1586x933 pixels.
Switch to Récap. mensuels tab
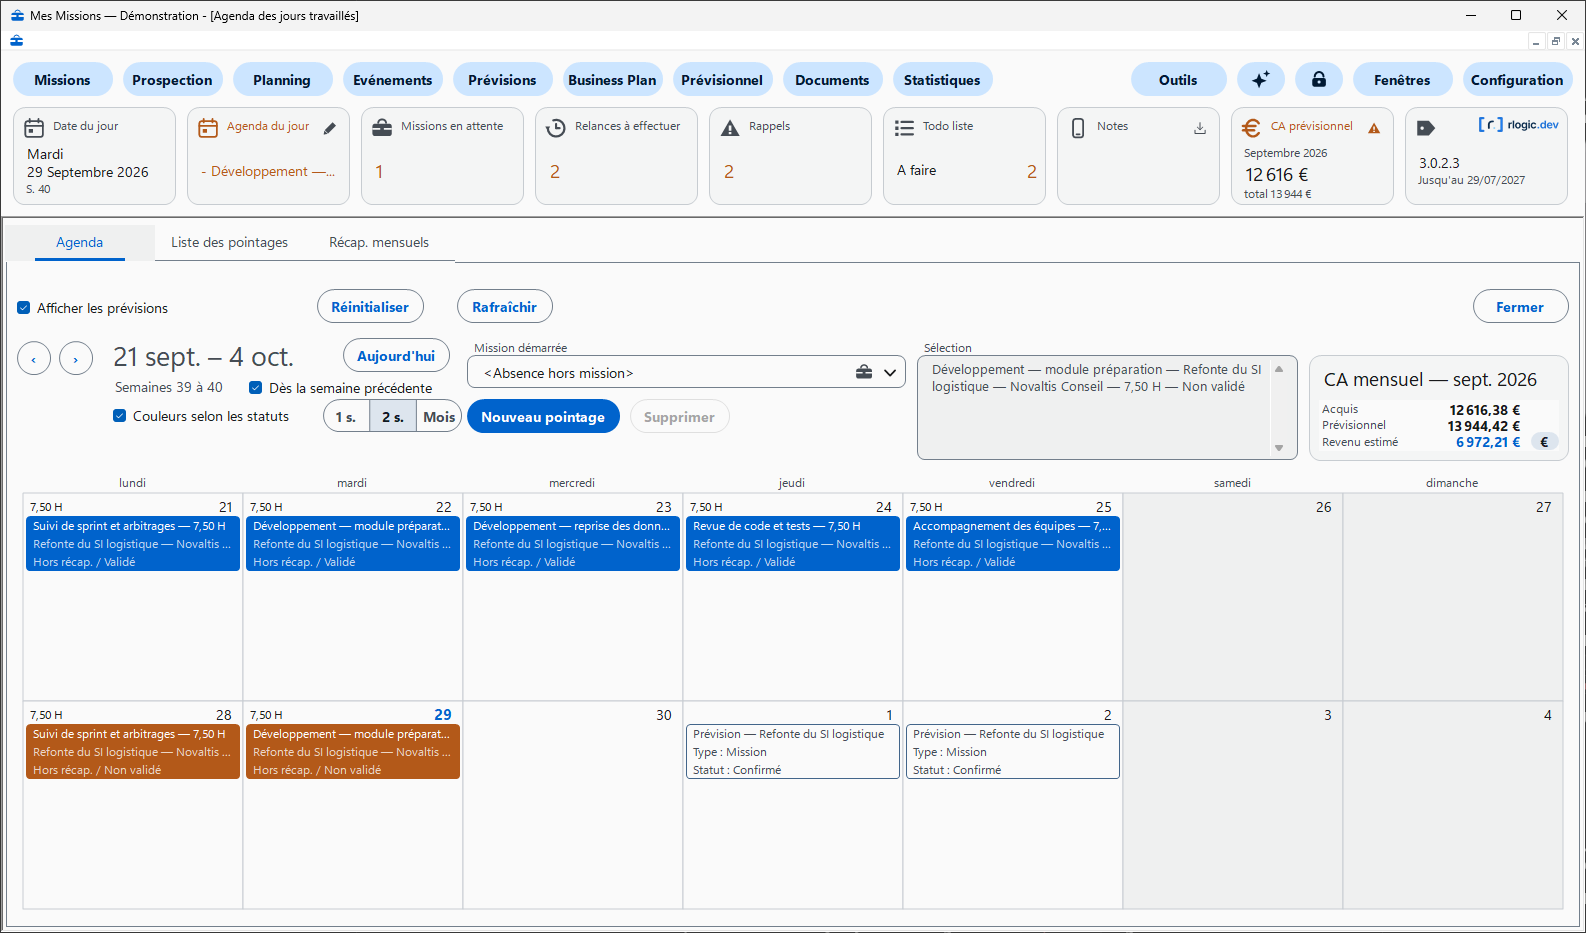[379, 242]
